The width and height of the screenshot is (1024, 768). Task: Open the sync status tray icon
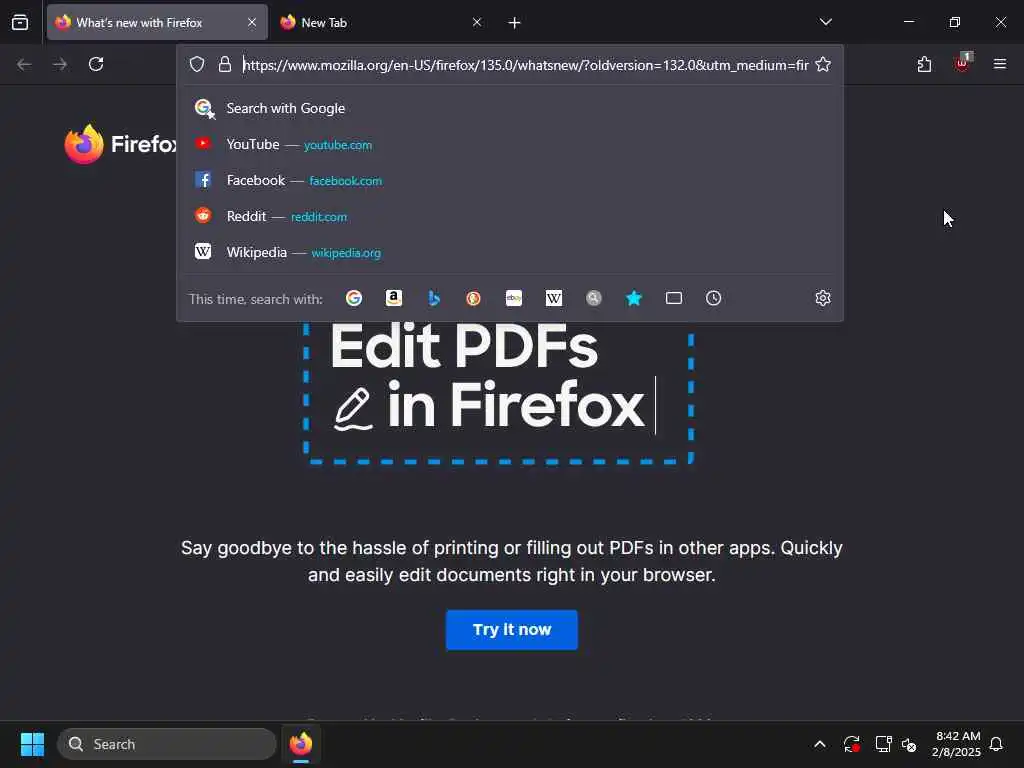pyautogui.click(x=852, y=744)
